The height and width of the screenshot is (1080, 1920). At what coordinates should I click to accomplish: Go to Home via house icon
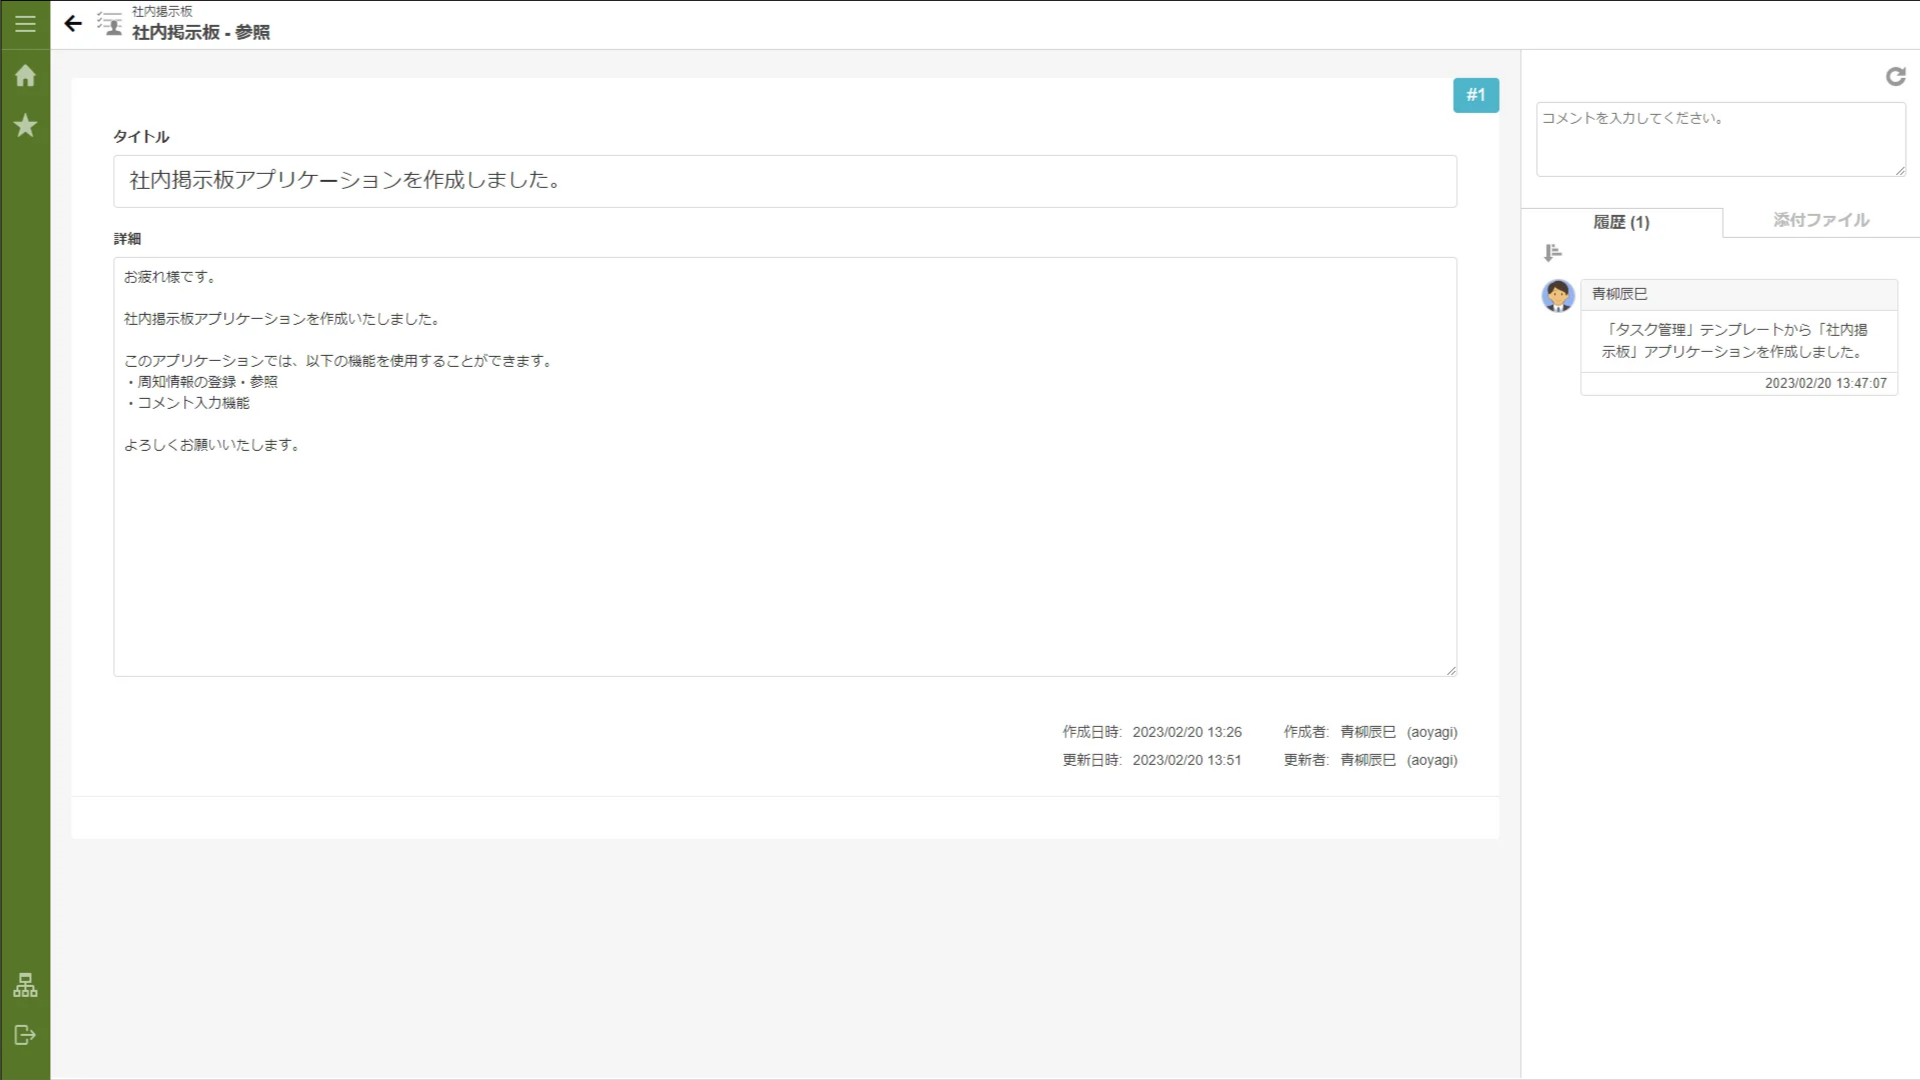25,76
